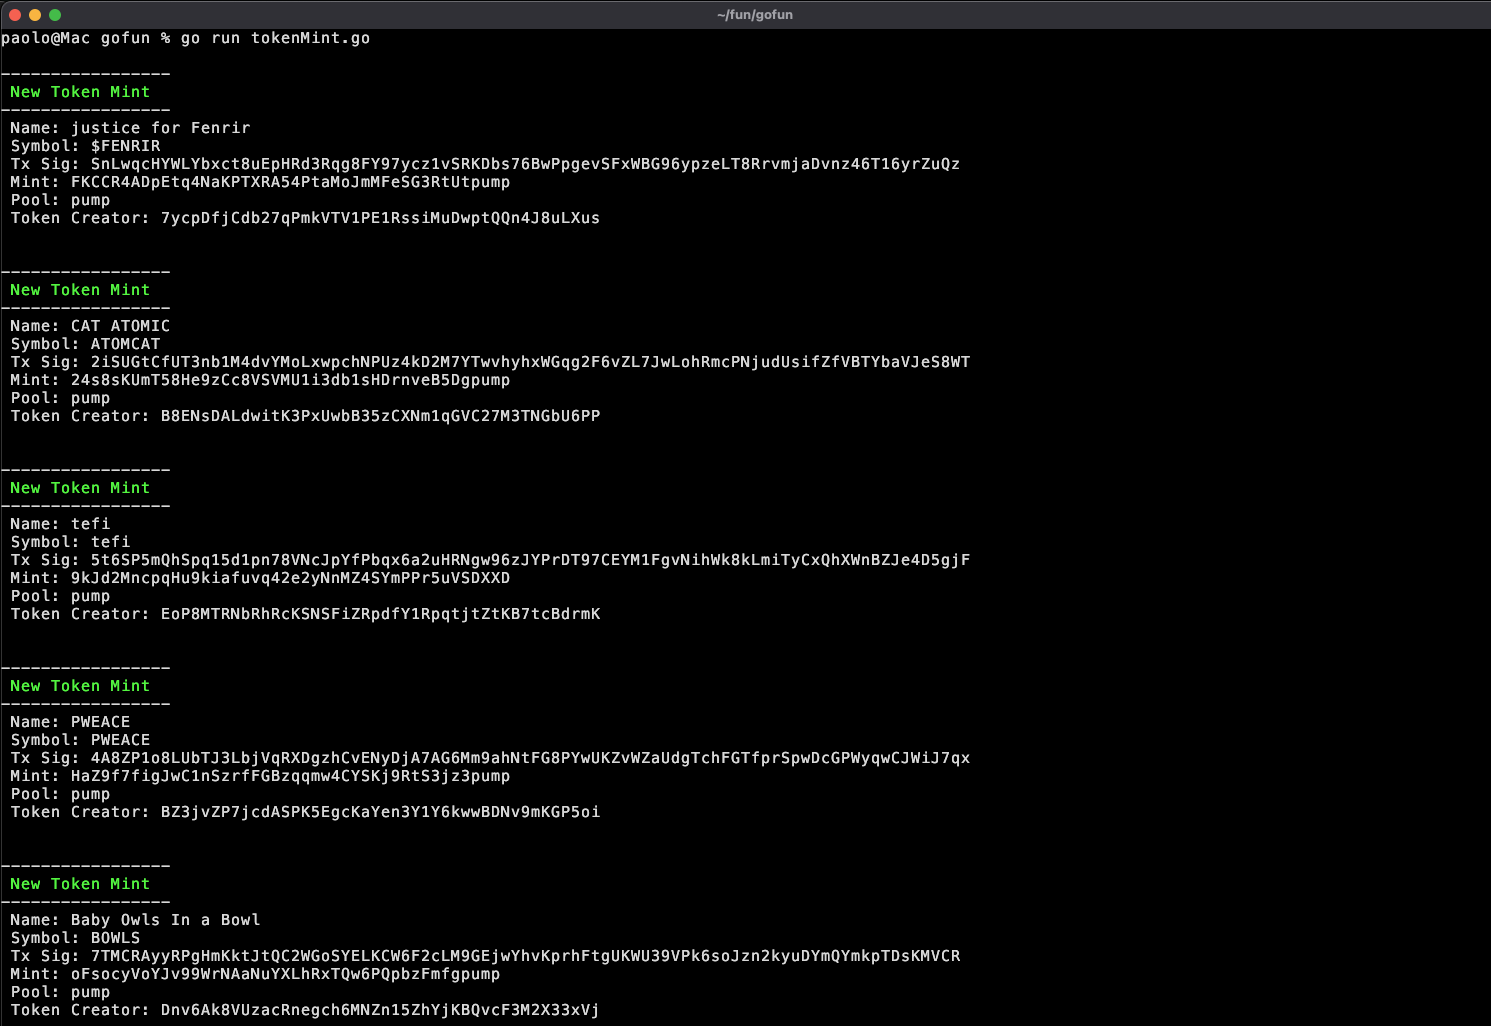
Task: Click the 'Symbol: BOWLS' line
Action: point(75,938)
